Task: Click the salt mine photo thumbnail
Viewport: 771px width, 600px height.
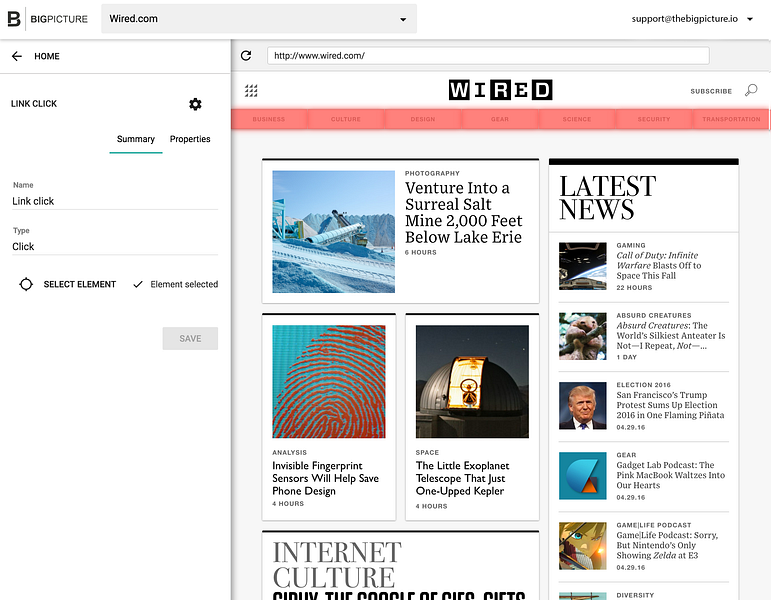Action: (333, 232)
